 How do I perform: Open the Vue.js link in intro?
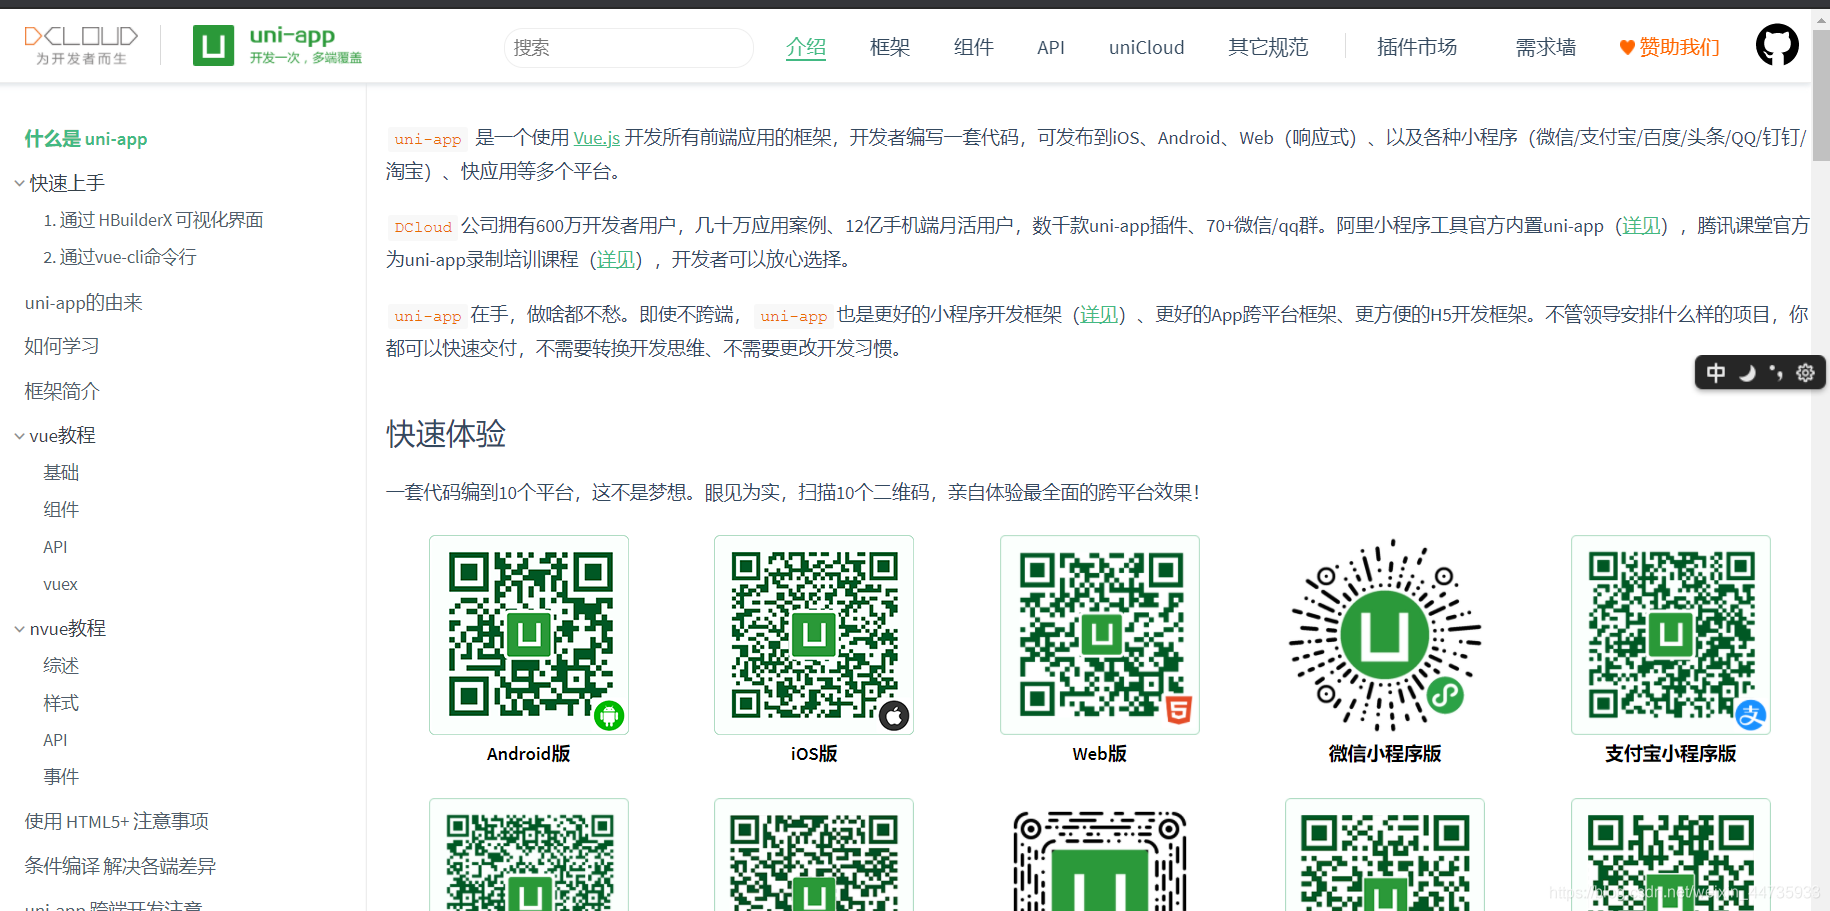click(x=597, y=138)
